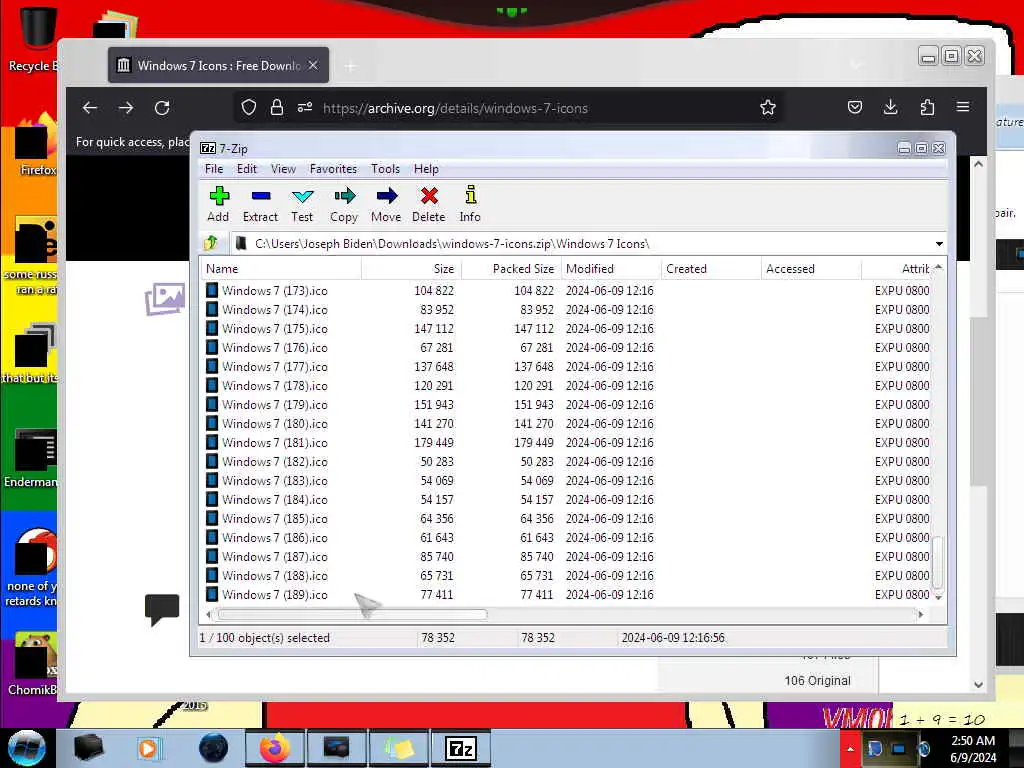Click the Copy toolbar icon

(x=344, y=204)
